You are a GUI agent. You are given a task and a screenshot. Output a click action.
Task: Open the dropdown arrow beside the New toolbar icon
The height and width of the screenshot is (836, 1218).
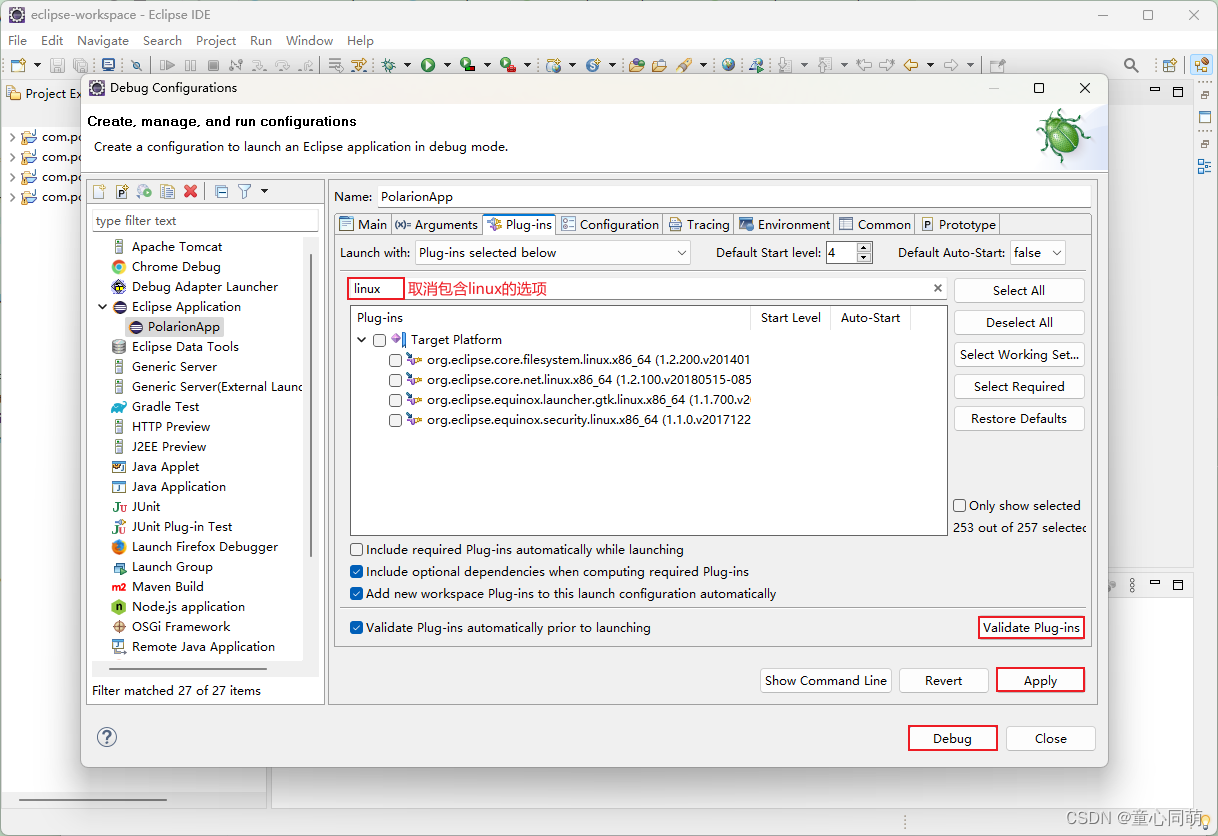click(37, 65)
